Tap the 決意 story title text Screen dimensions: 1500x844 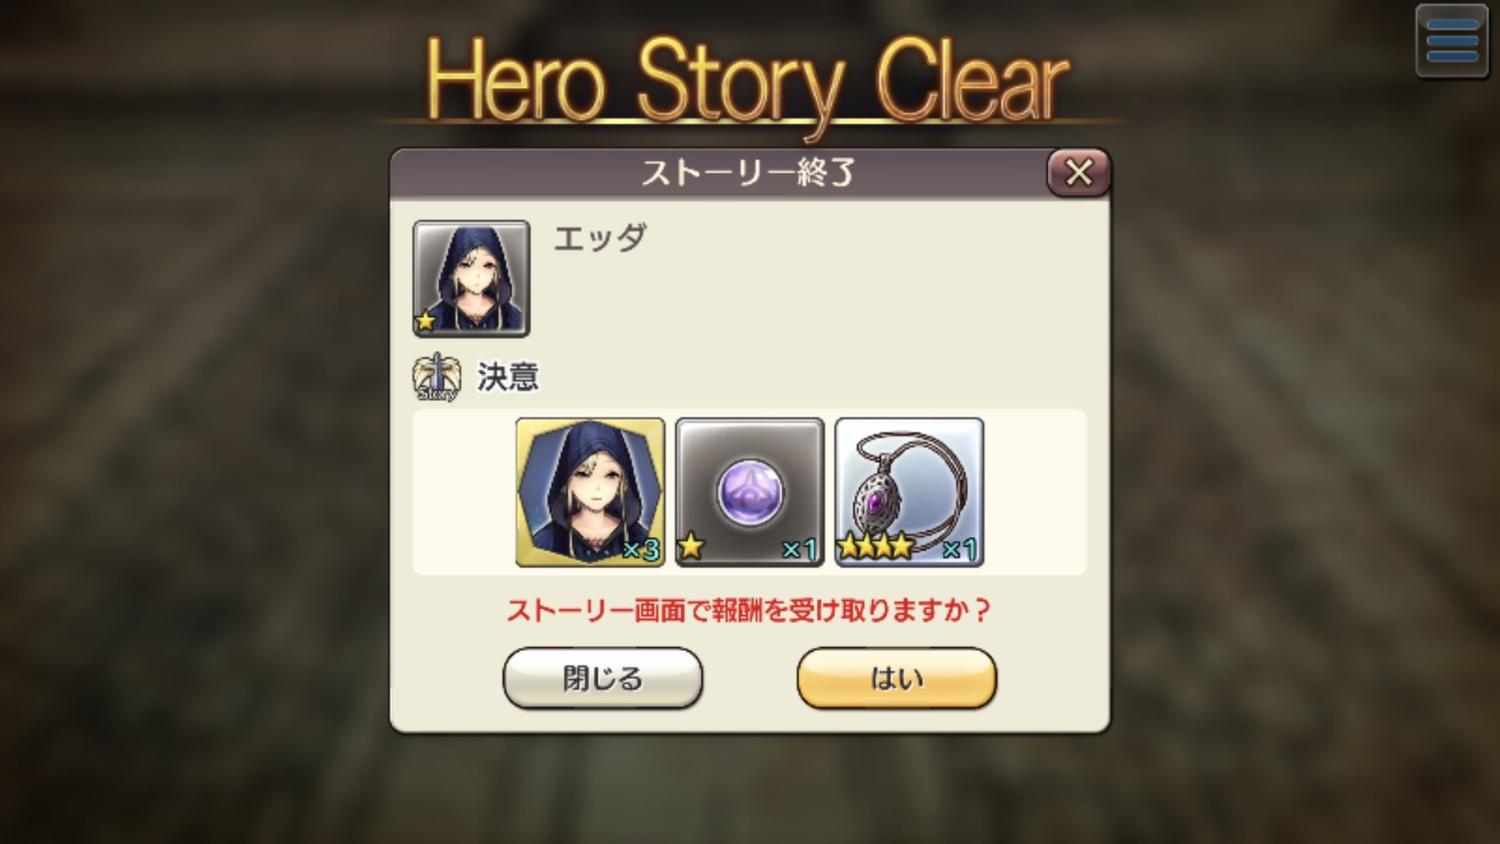(x=508, y=377)
